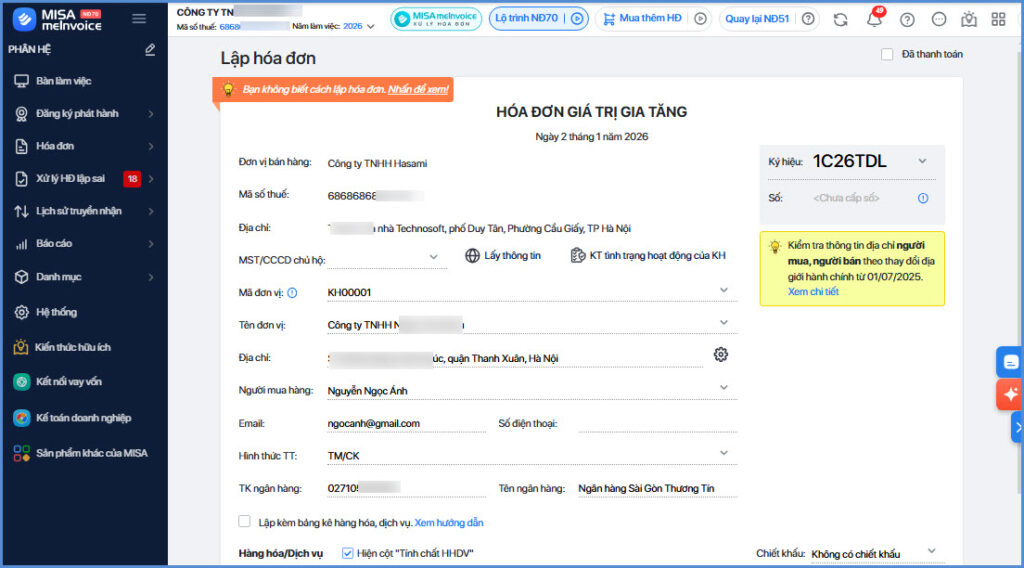
Task: Click the red 18 badge on Xử lý HĐ lập sai
Action: click(x=132, y=179)
